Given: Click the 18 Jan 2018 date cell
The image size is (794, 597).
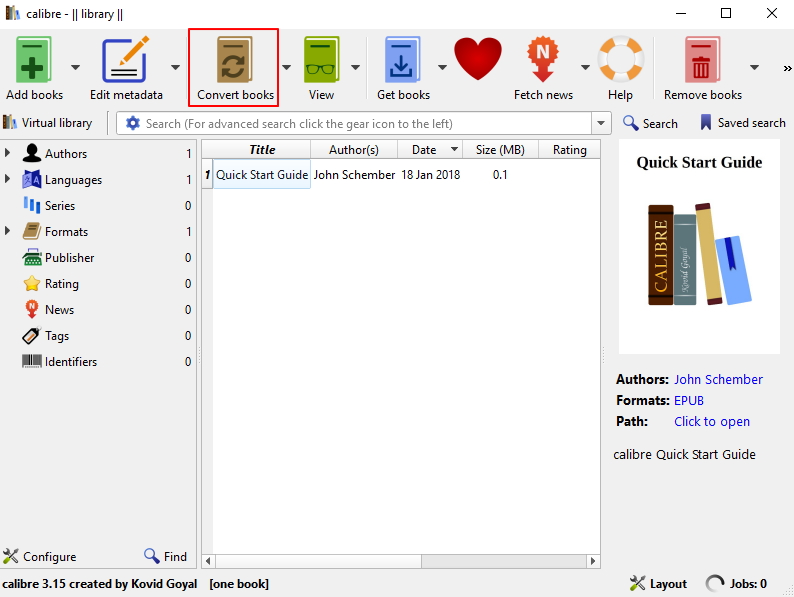Looking at the screenshot, I should 430,175.
